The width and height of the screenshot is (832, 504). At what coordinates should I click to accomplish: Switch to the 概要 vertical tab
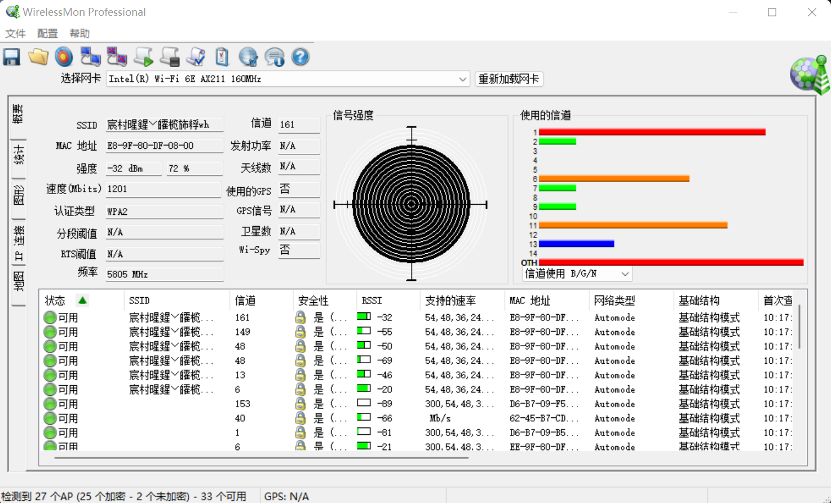[x=18, y=115]
